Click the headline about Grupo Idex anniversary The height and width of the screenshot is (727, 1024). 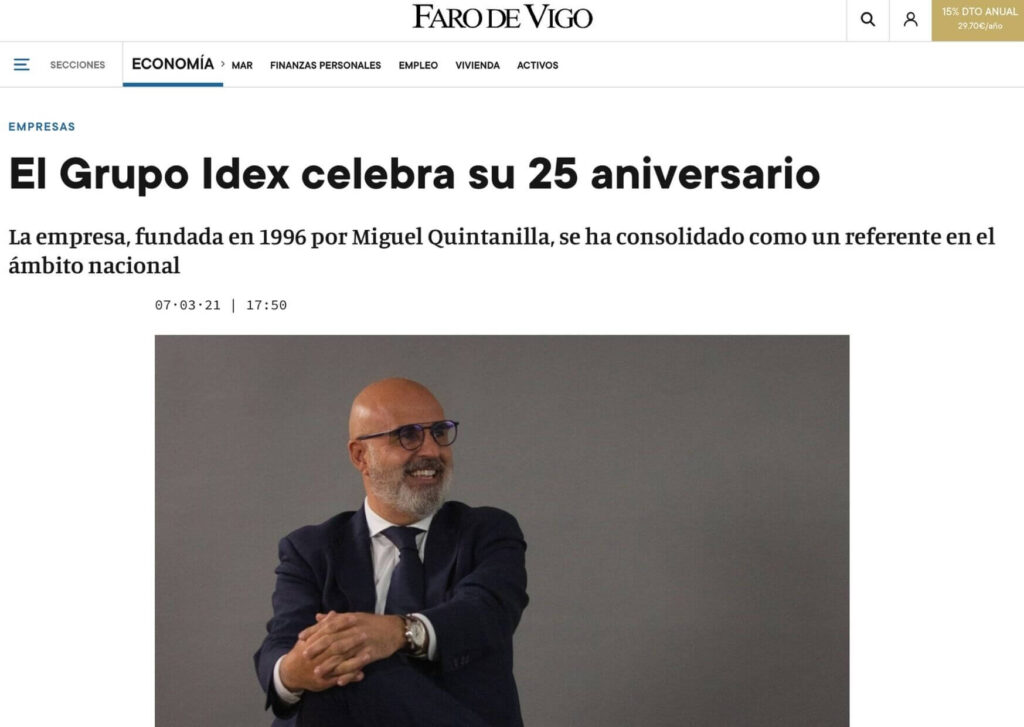(414, 174)
